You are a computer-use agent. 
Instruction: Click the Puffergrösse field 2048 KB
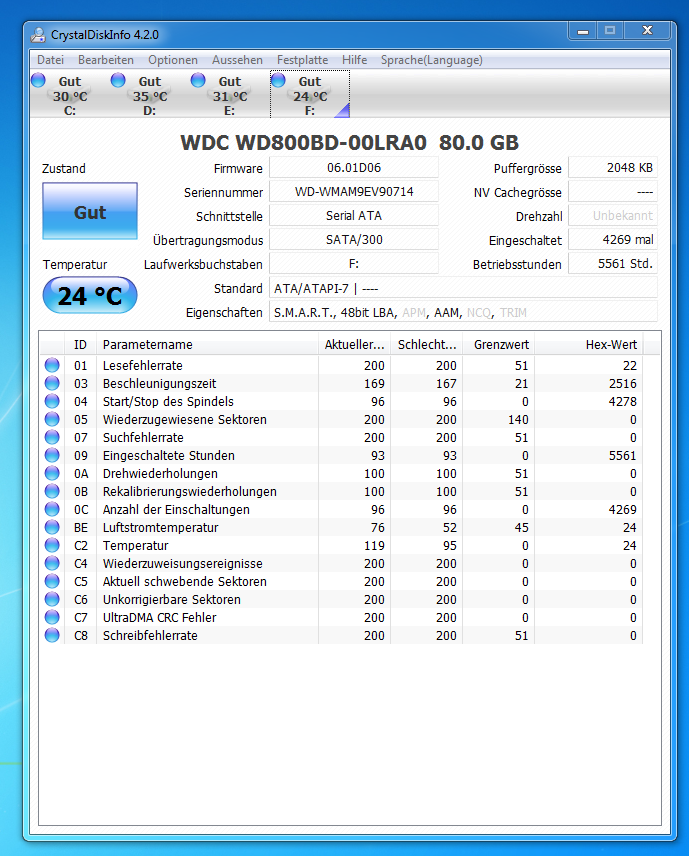(x=613, y=168)
